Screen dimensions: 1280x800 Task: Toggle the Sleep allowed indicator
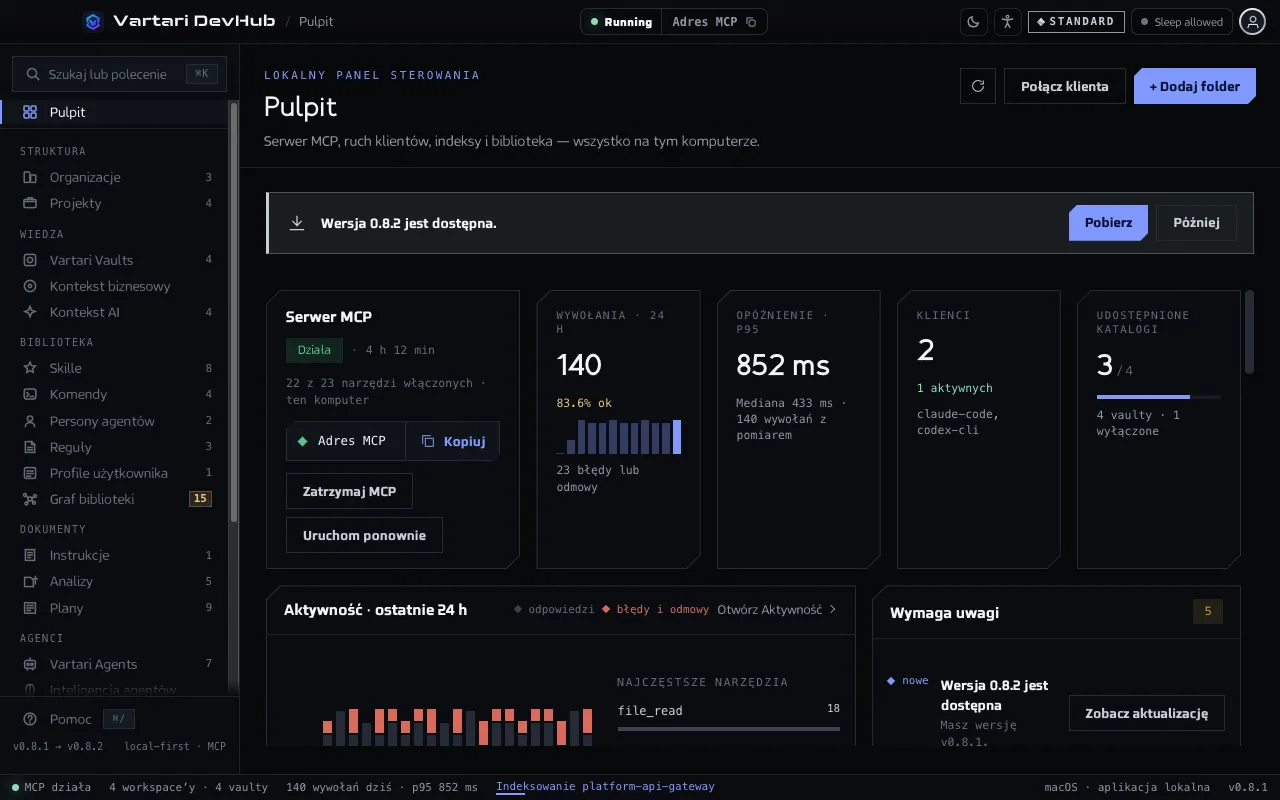tap(1181, 21)
